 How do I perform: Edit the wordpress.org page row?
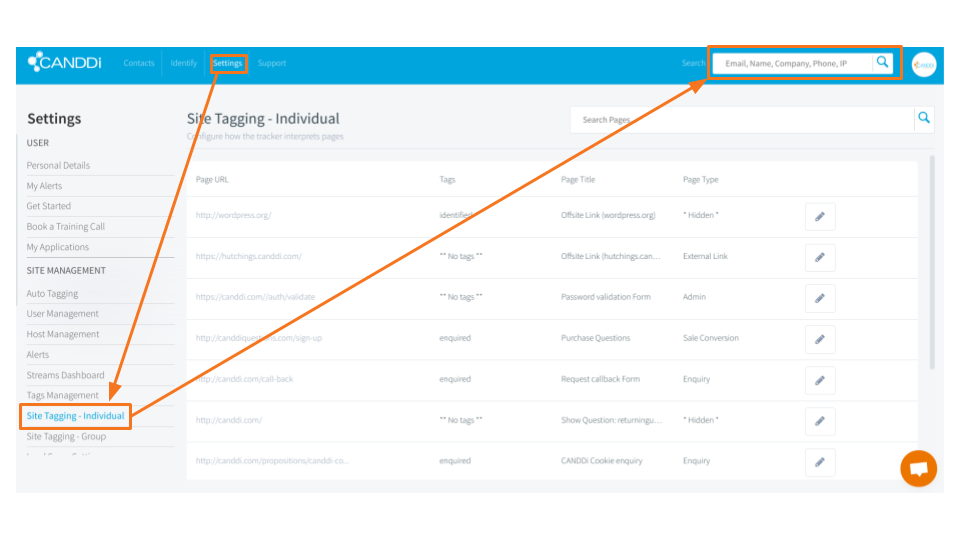coord(820,217)
